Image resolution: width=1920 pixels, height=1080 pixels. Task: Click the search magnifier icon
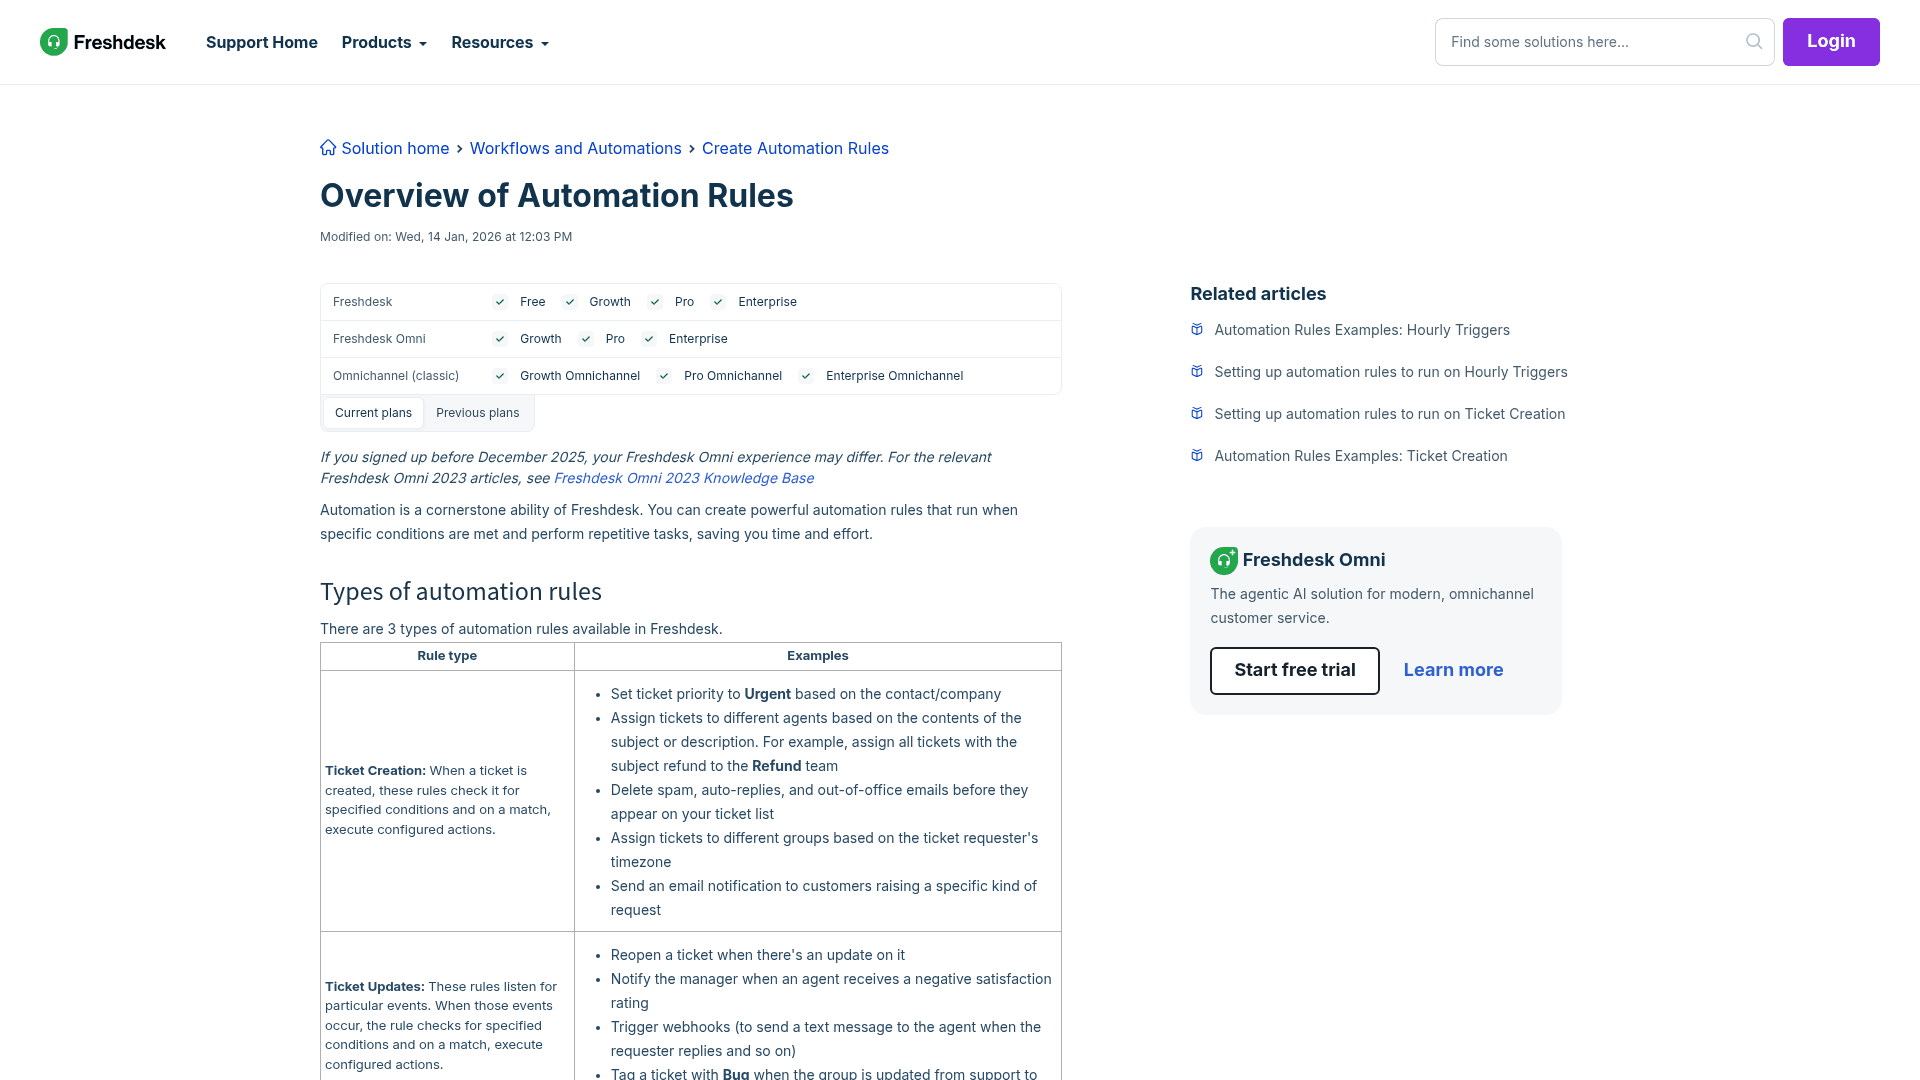pos(1754,42)
